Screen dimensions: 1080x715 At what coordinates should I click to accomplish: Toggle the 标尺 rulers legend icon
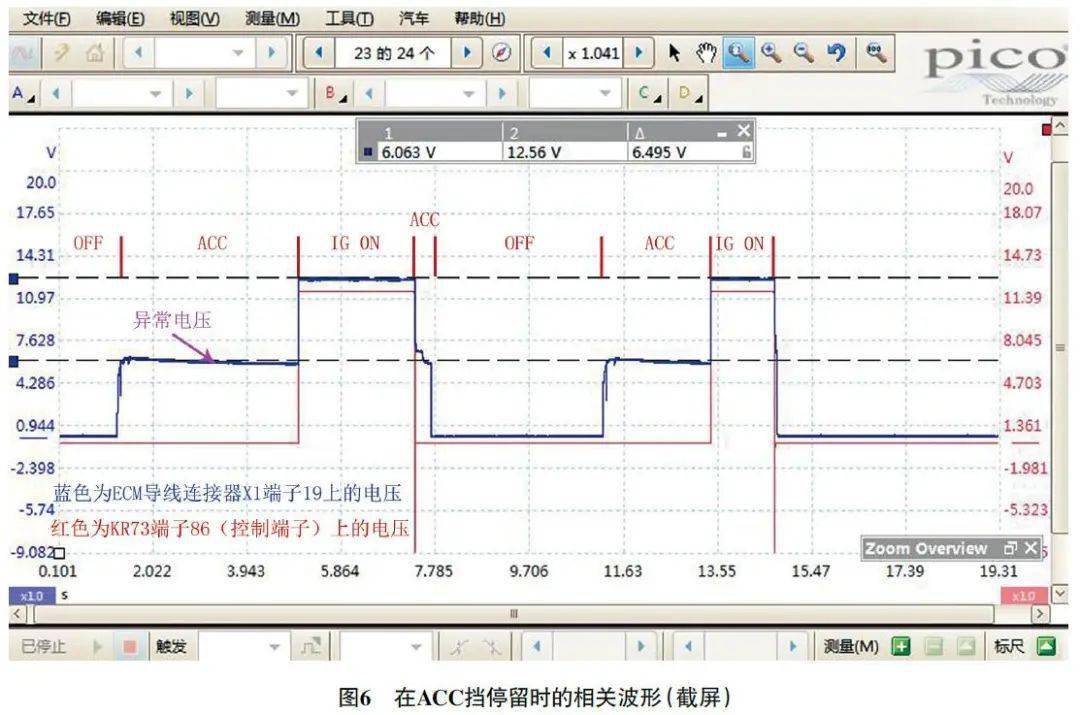[x=1047, y=646]
